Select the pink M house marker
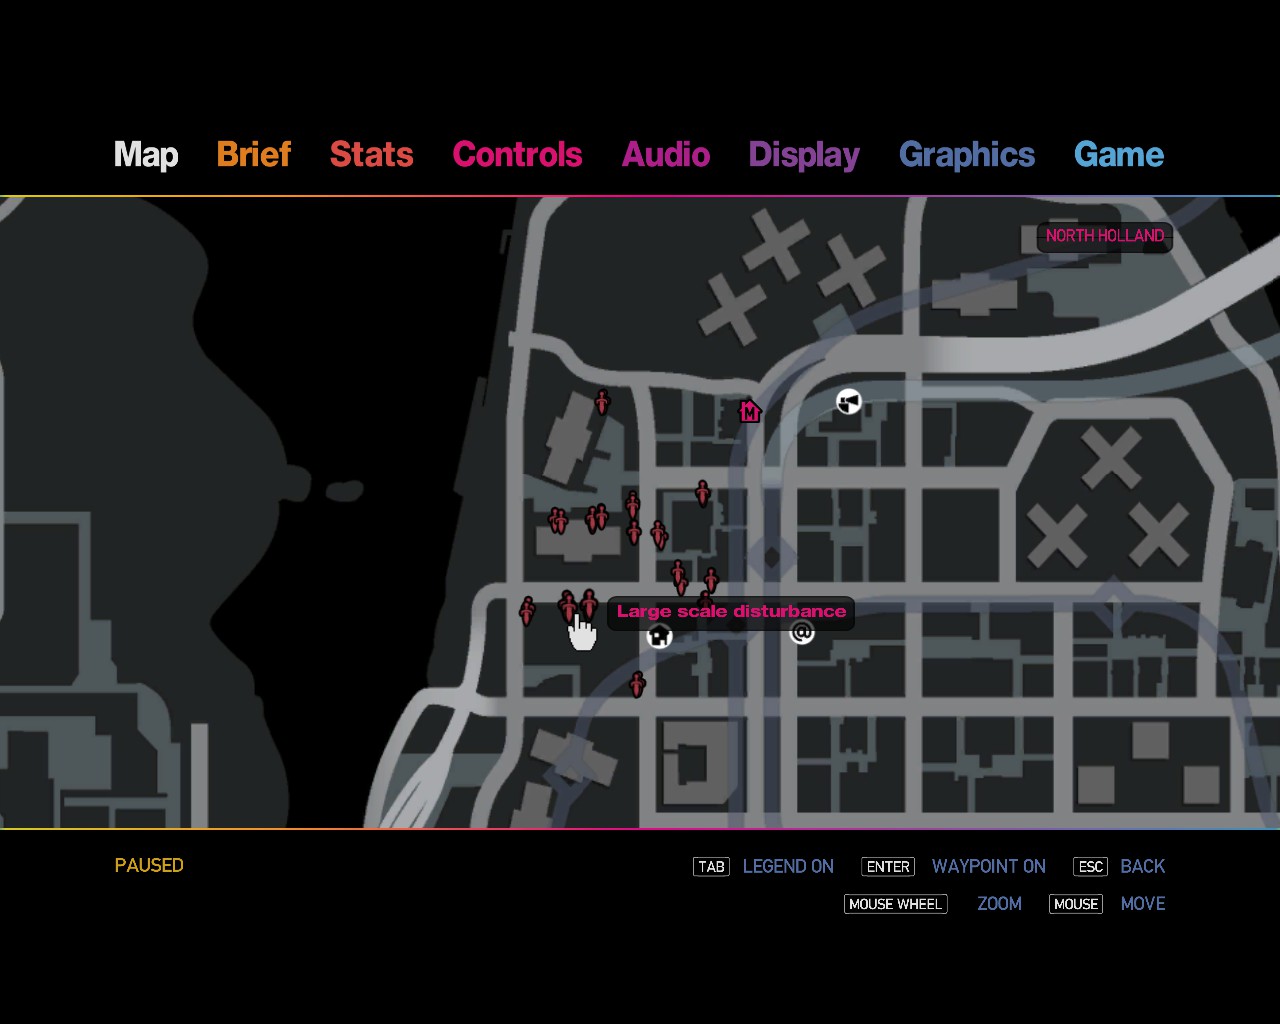 749,411
